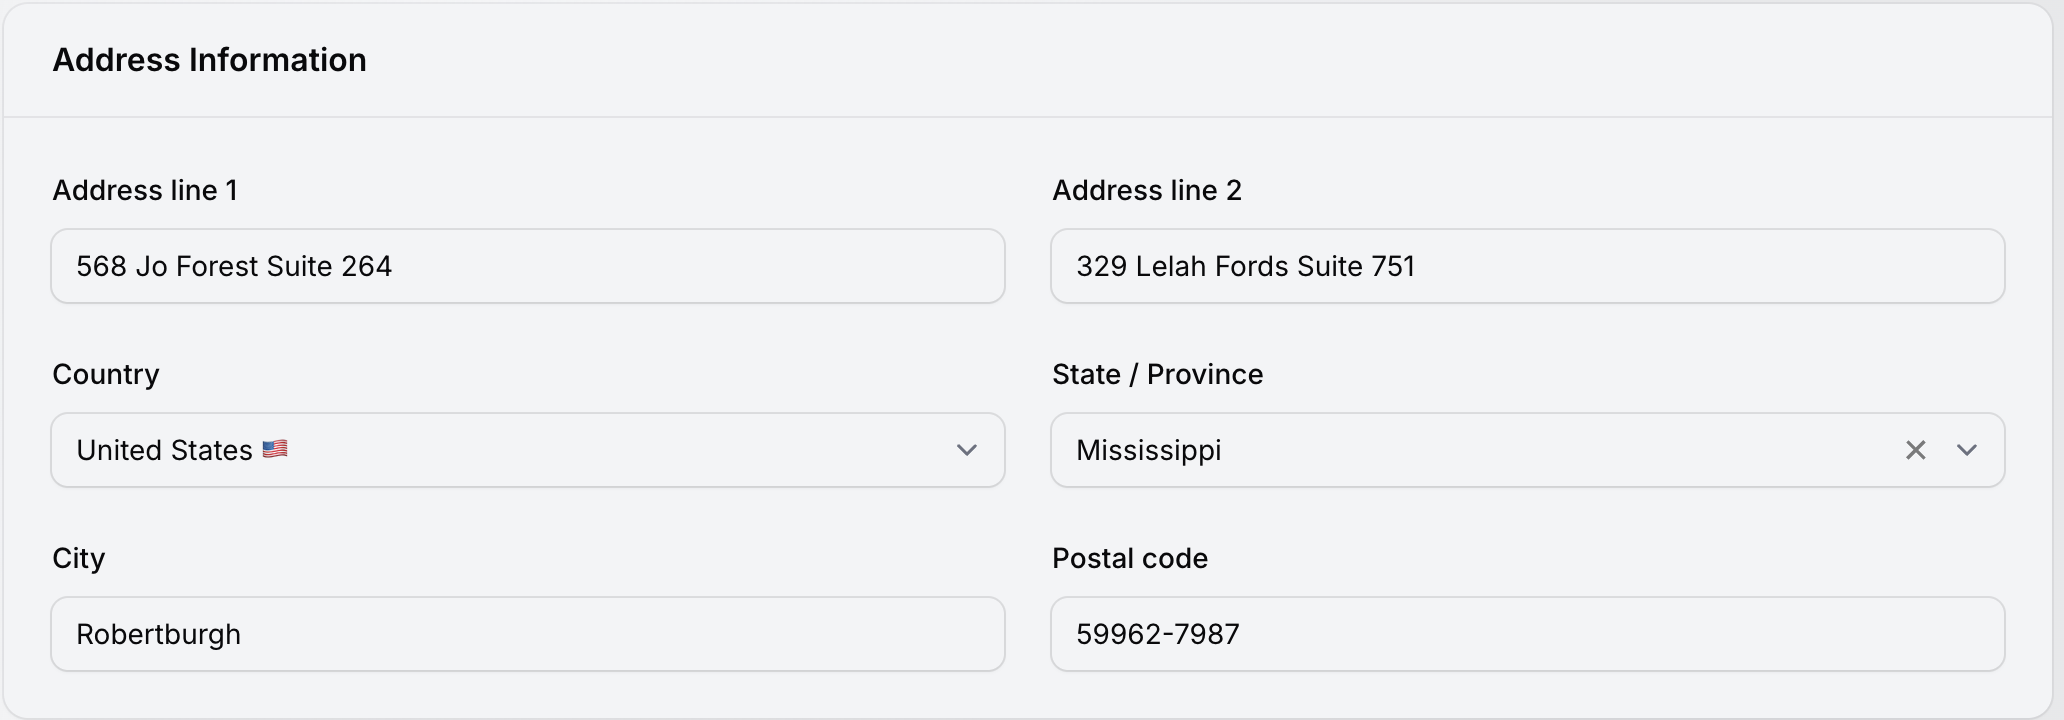The height and width of the screenshot is (720, 2064).
Task: Expand the State / Province dropdown chevron
Action: point(1966,450)
